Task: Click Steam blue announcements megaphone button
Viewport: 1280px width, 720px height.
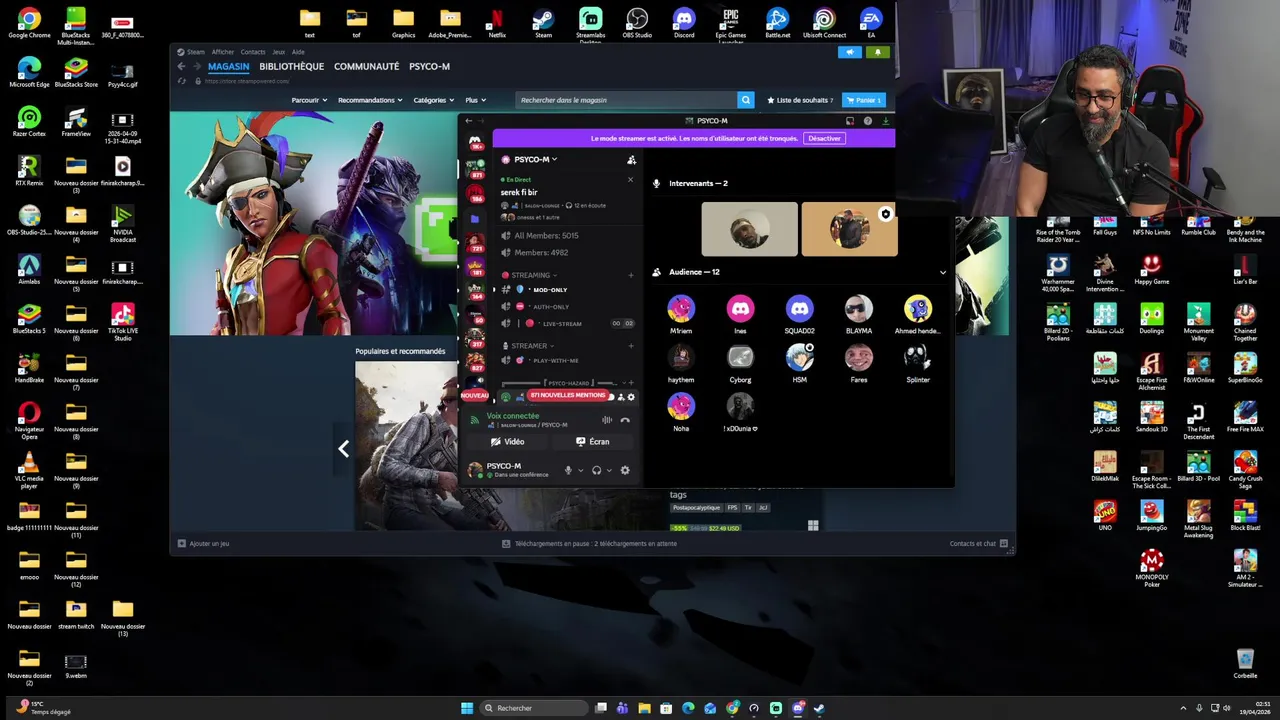Action: coord(850,52)
